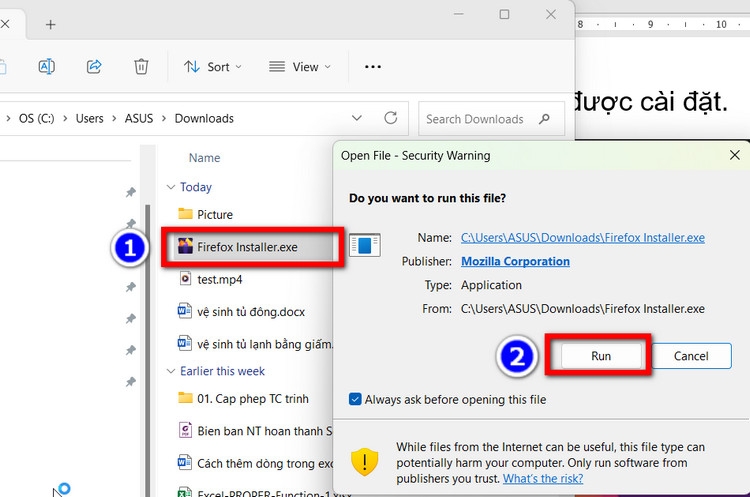Add a new Explorer tab
The image size is (750, 497).
point(51,24)
